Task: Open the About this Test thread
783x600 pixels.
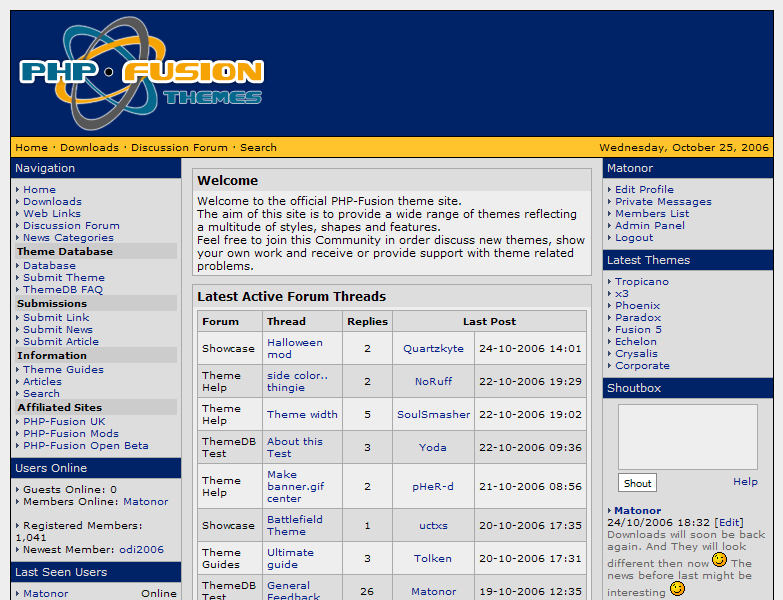Action: click(295, 447)
